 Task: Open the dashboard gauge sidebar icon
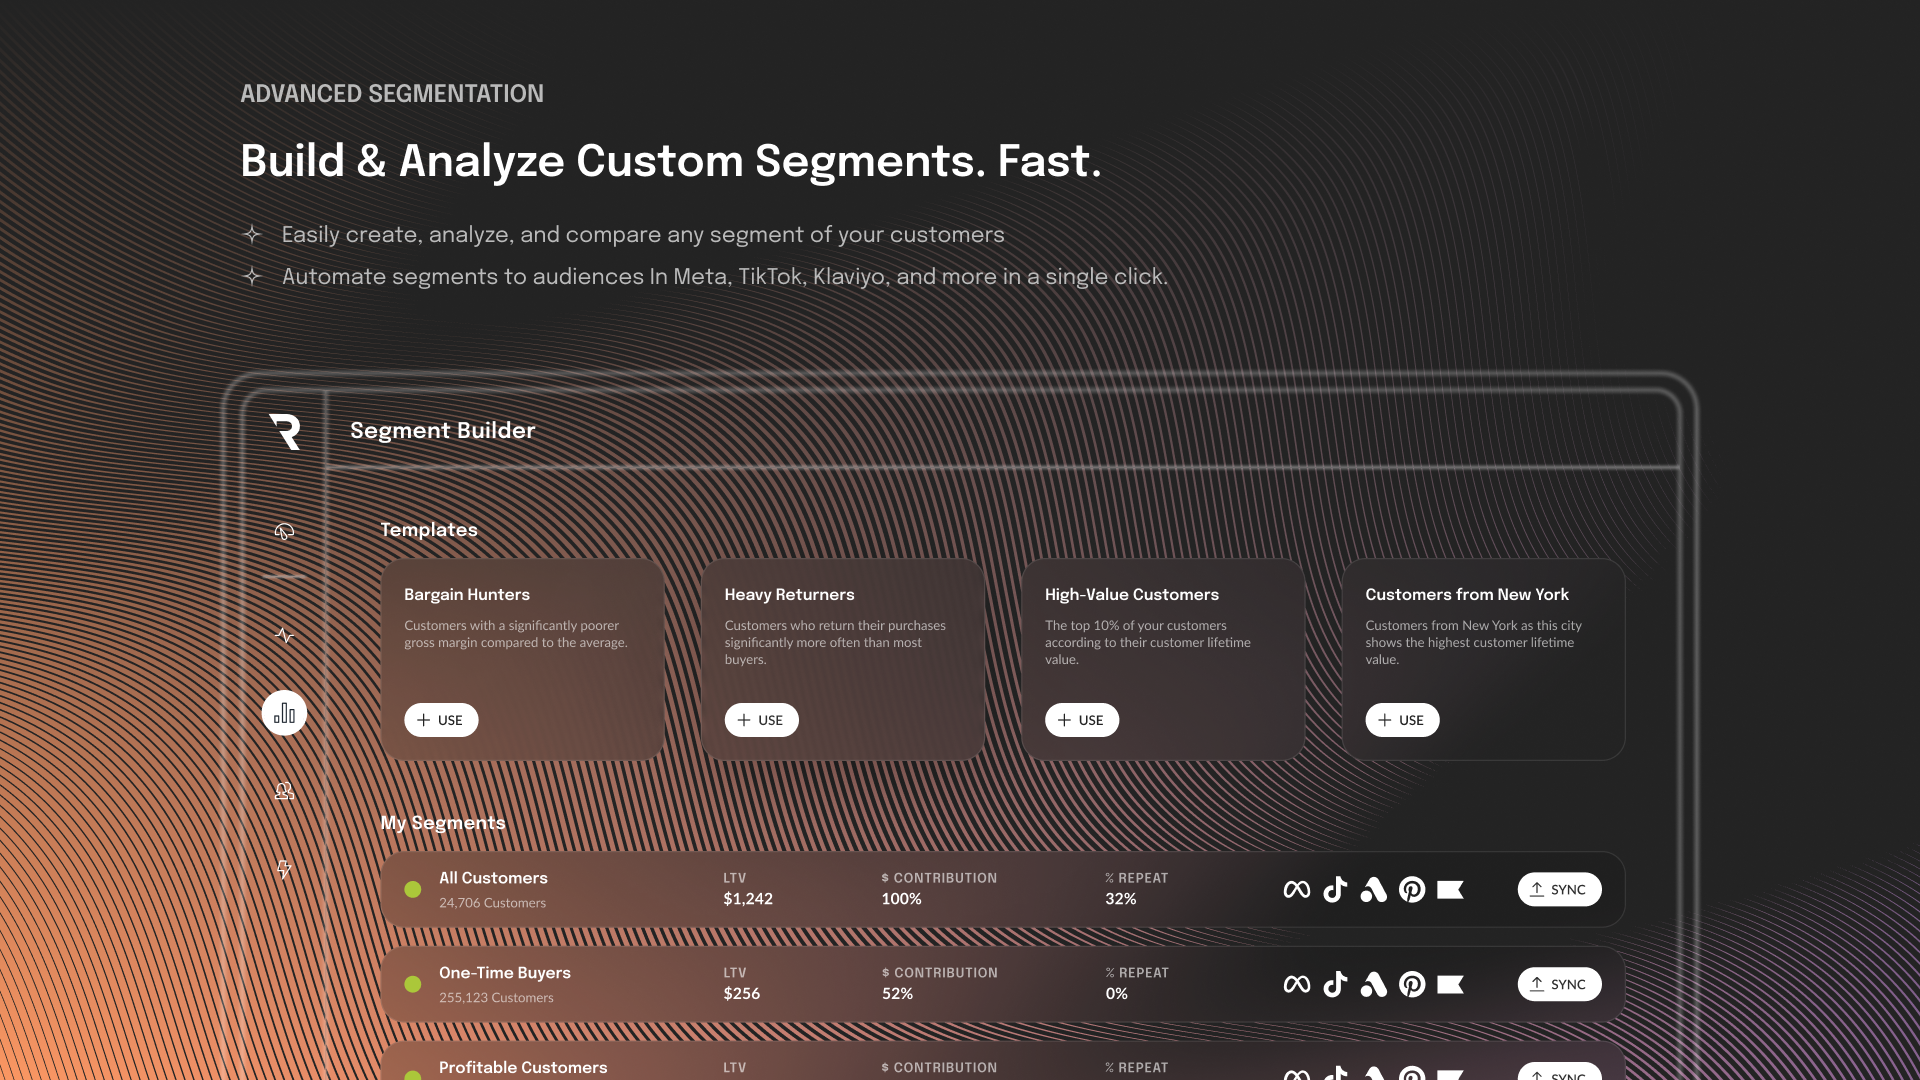pos(284,531)
